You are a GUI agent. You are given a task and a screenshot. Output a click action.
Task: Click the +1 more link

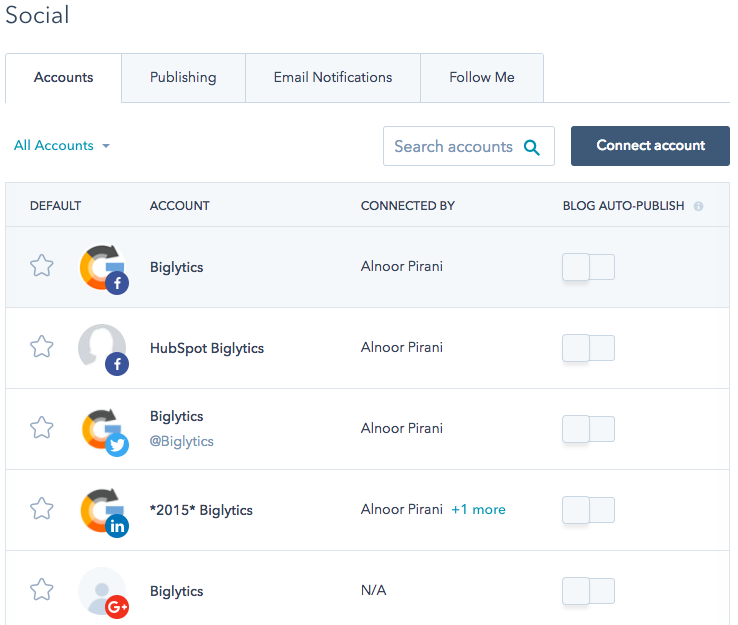[478, 510]
